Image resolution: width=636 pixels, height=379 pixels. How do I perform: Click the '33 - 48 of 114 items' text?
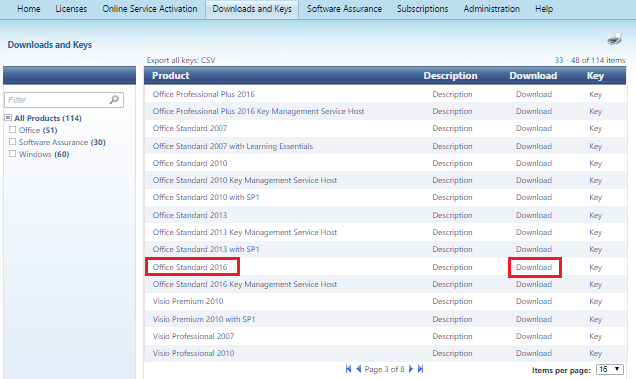tap(590, 60)
